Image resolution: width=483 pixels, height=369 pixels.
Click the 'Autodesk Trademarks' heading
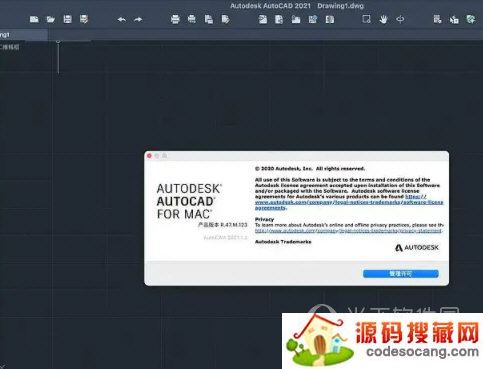click(283, 242)
